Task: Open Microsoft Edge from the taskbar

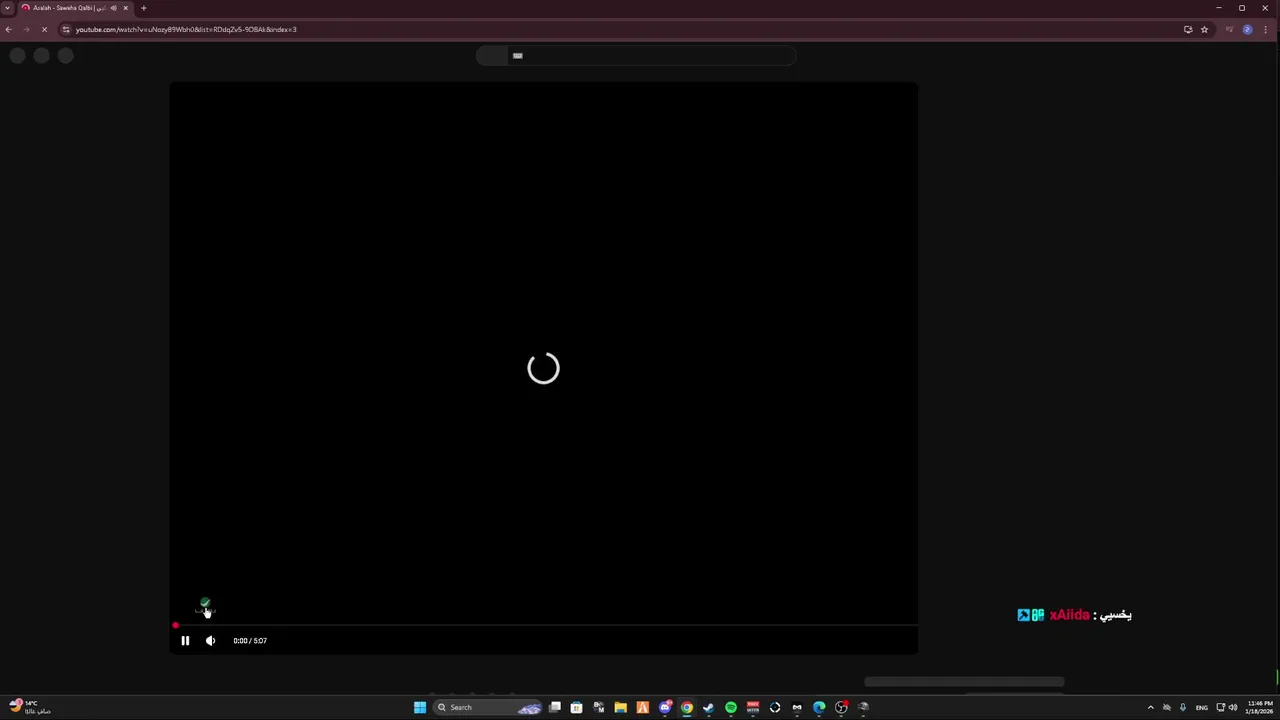Action: 819,707
